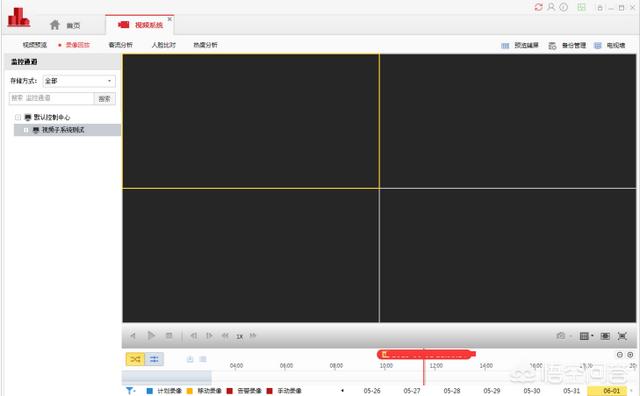Select the bottom-right video pane
The image size is (640, 396).
508,256
